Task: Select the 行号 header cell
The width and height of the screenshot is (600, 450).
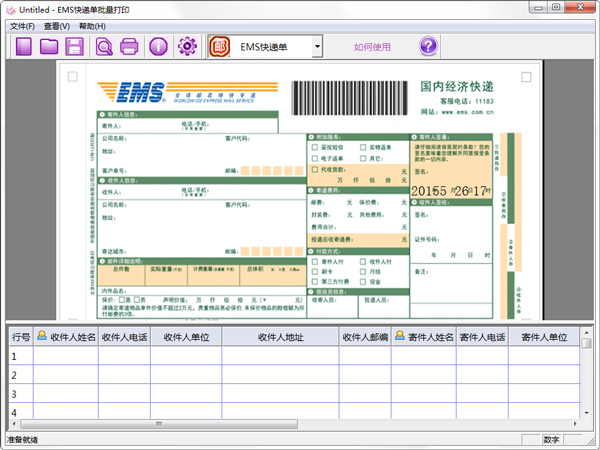Action: [x=21, y=337]
